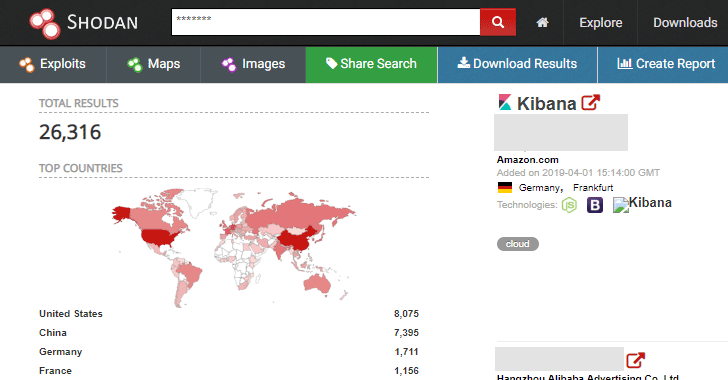728x380 pixels.
Task: Go to the home icon
Action: tap(542, 22)
